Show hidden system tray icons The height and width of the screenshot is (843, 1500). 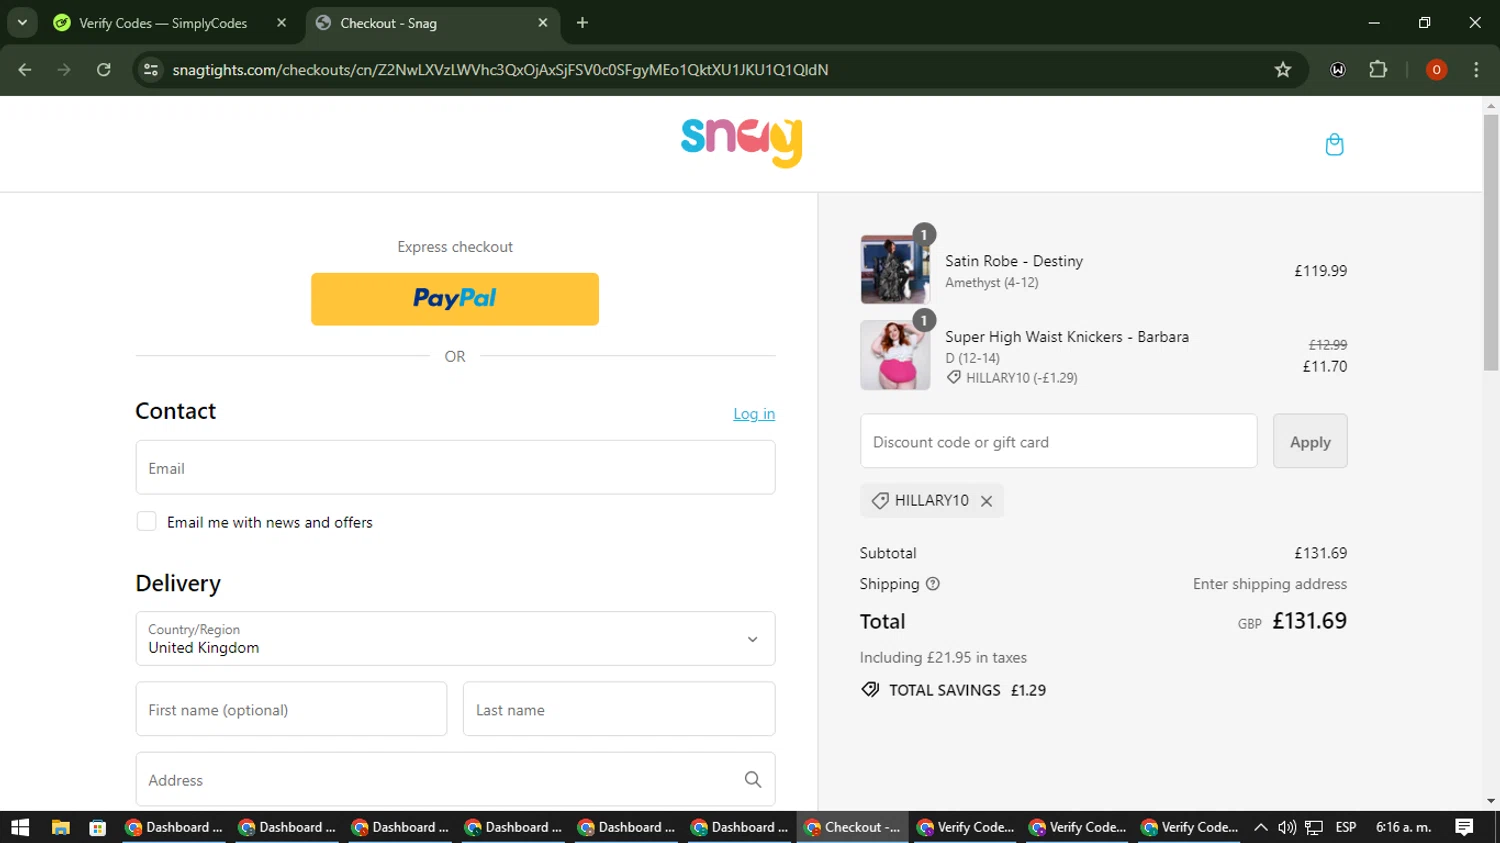click(x=1260, y=827)
